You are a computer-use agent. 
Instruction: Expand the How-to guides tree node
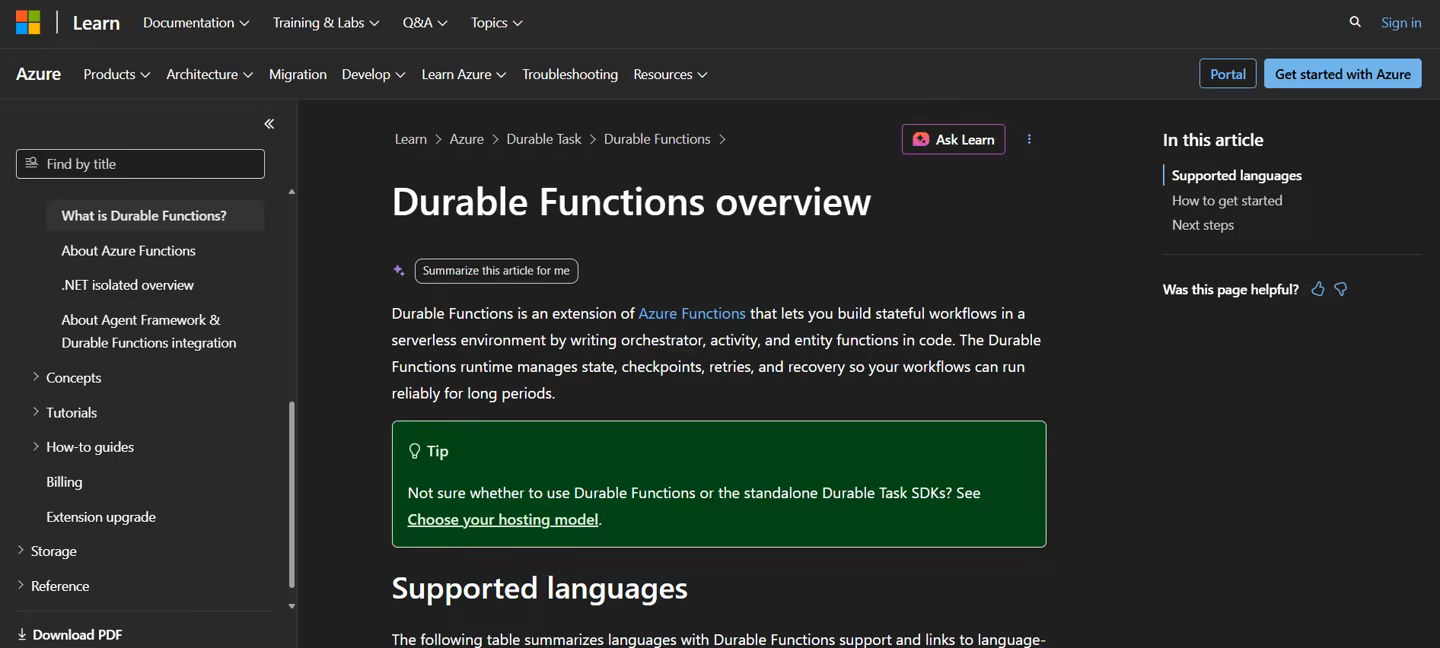(x=36, y=446)
